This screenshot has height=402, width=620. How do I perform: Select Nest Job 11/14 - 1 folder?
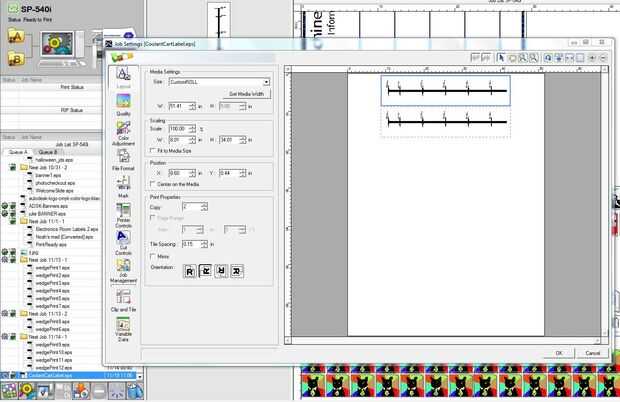point(48,337)
